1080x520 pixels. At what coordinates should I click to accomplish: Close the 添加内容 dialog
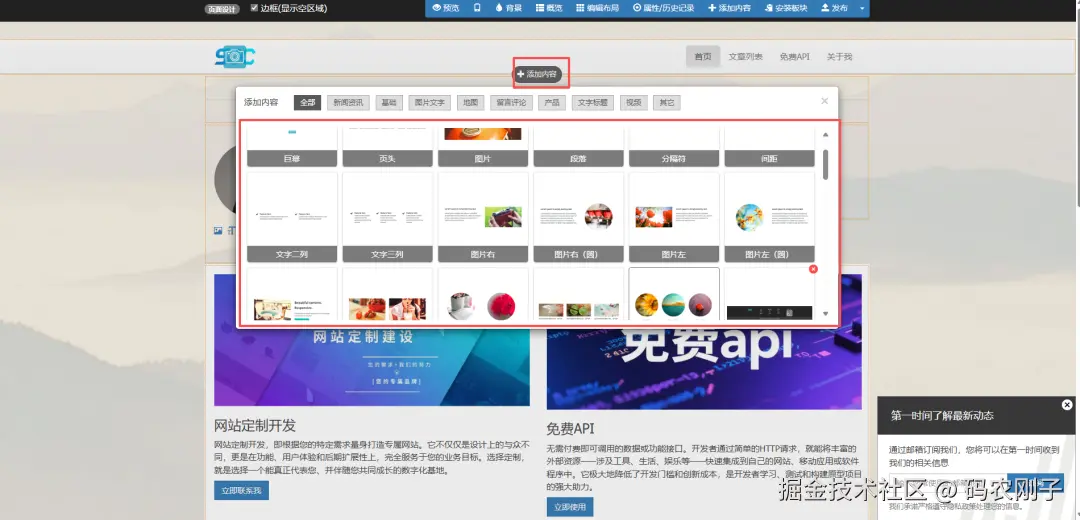[x=824, y=101]
